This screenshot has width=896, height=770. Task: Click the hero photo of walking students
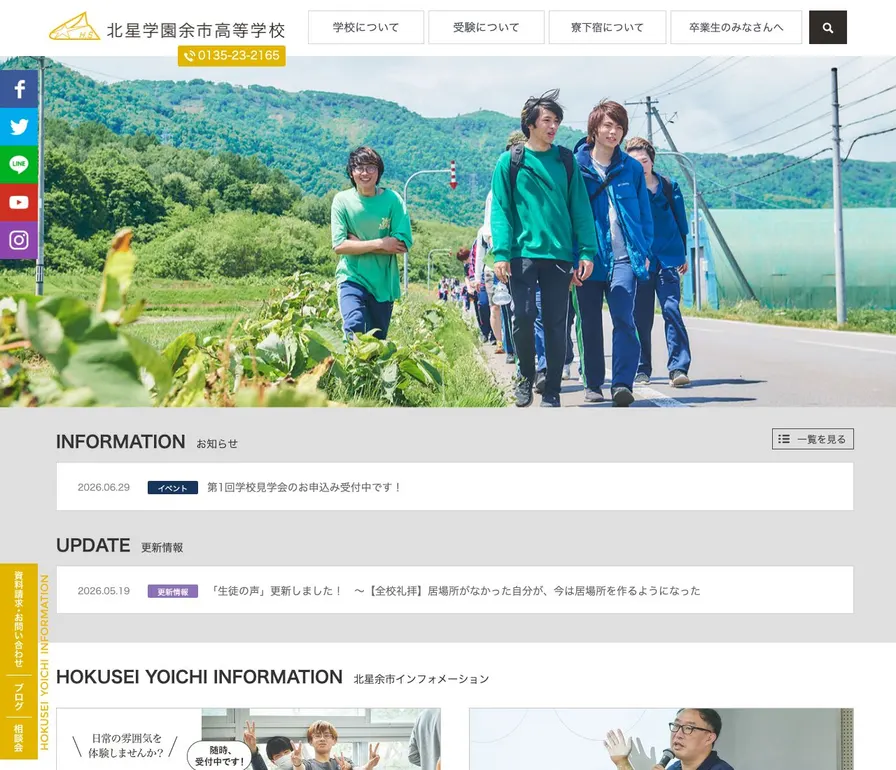(x=448, y=231)
